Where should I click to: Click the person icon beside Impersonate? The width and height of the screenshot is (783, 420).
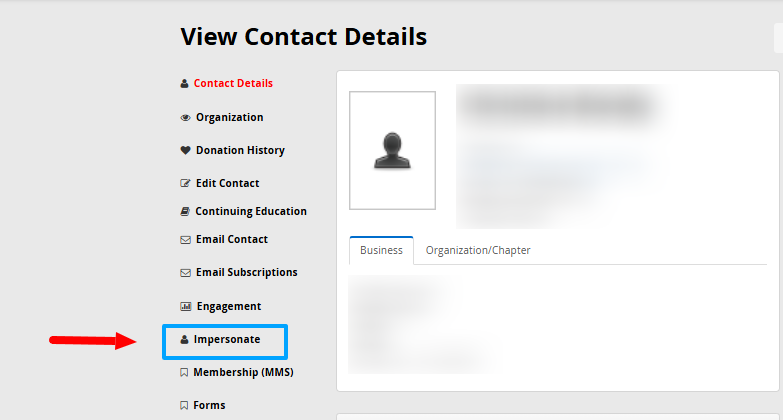184,340
